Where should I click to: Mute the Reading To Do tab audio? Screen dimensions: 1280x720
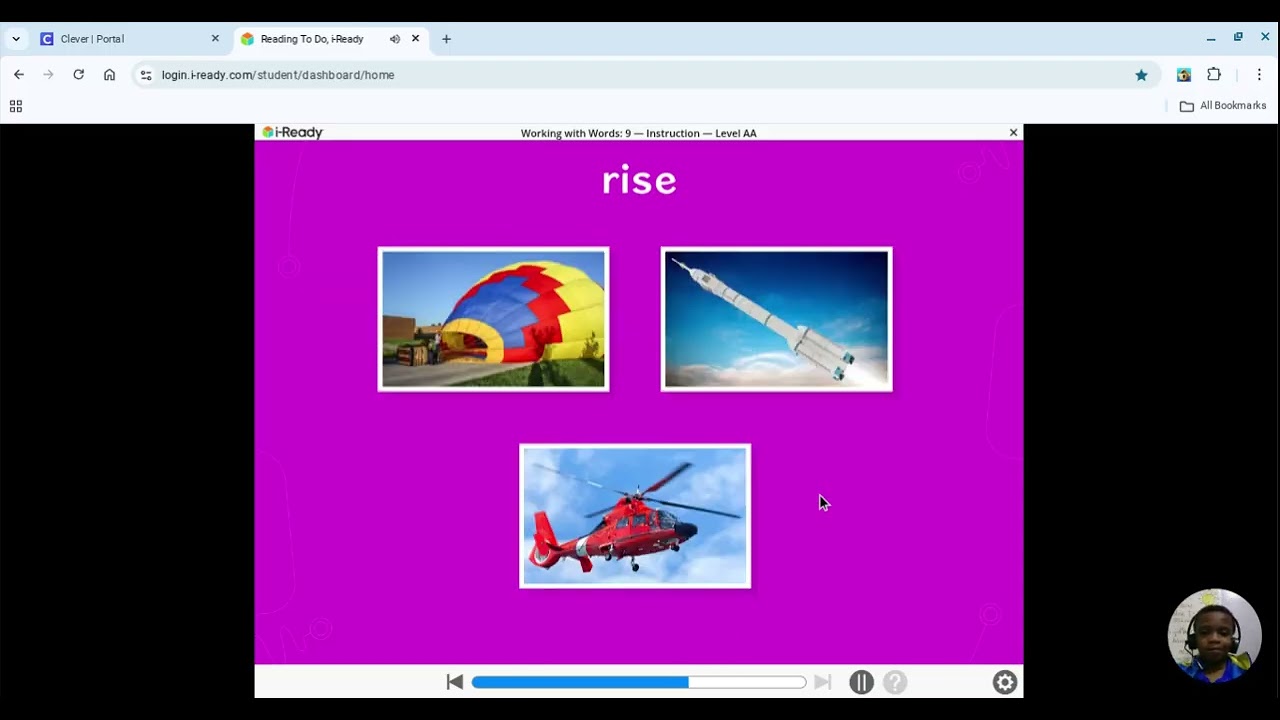point(395,39)
